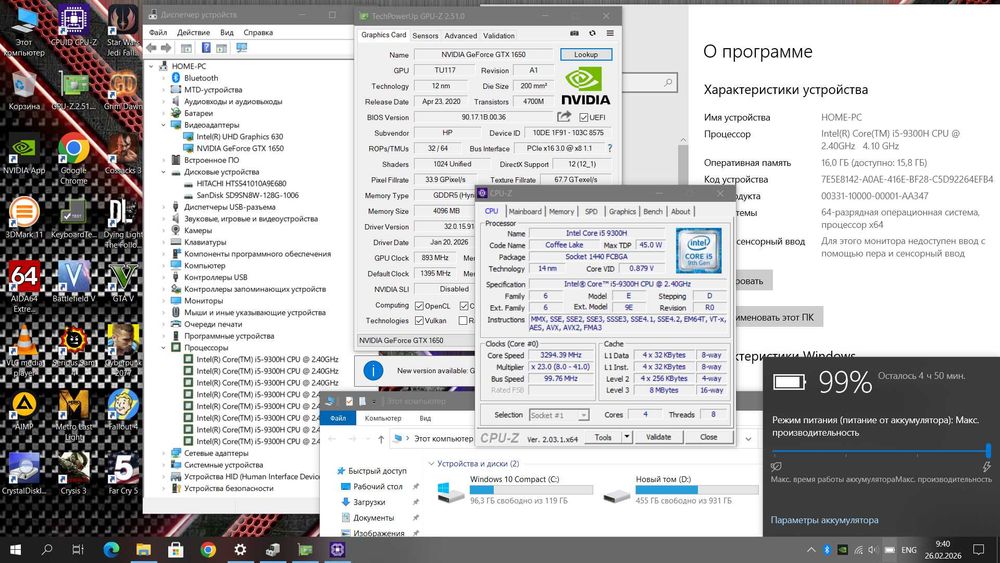Open the Компьютер ribbon tab in Explorer
Screen dimensions: 1000x563
click(383, 418)
